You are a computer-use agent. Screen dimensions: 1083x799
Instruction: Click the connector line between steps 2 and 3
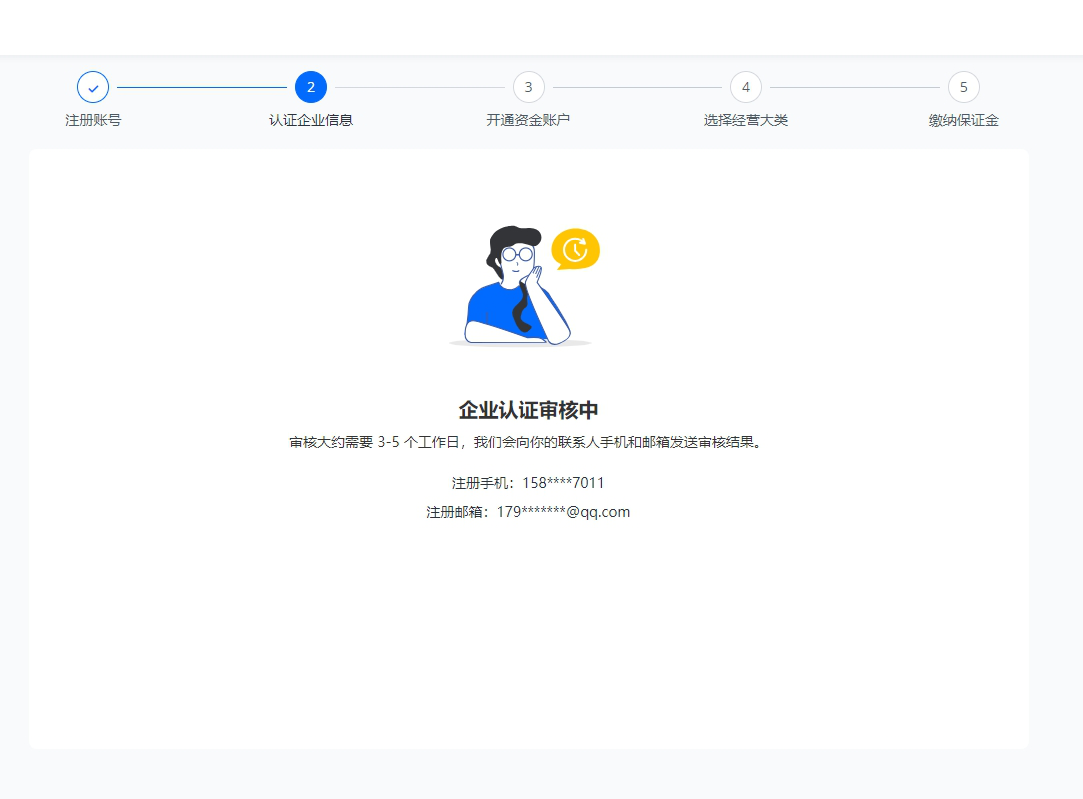pos(419,88)
